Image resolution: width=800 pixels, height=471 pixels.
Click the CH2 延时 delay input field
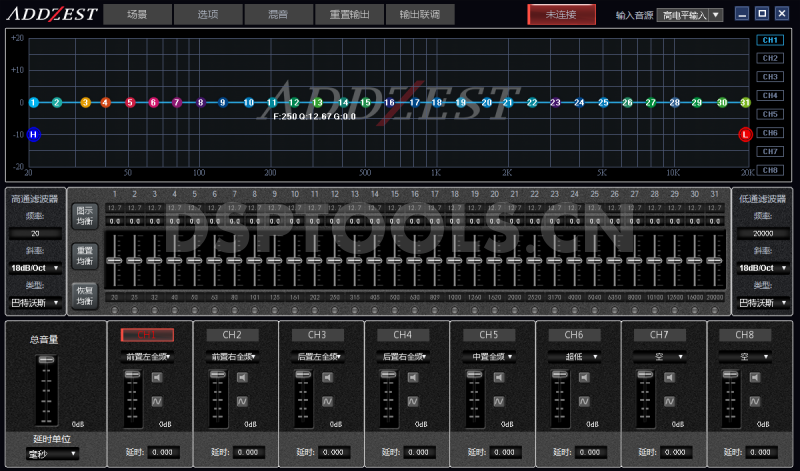coord(250,452)
